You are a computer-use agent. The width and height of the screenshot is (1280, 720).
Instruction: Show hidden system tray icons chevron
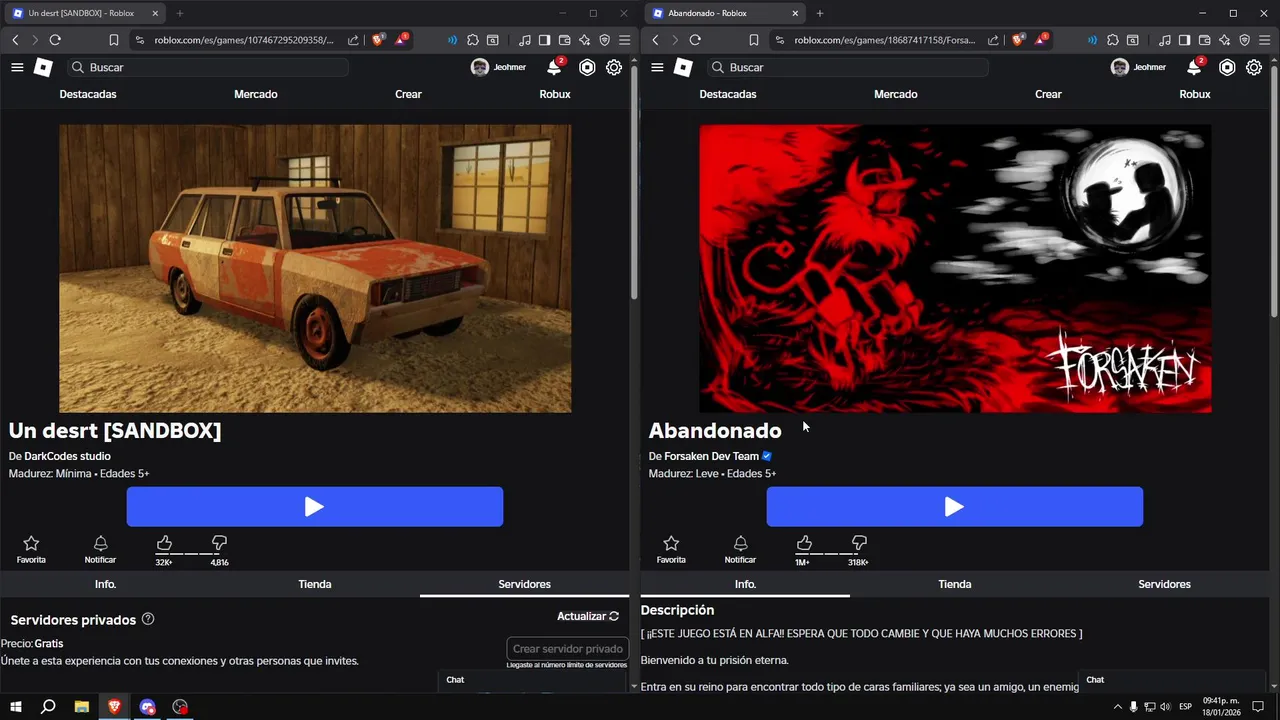(1118, 707)
